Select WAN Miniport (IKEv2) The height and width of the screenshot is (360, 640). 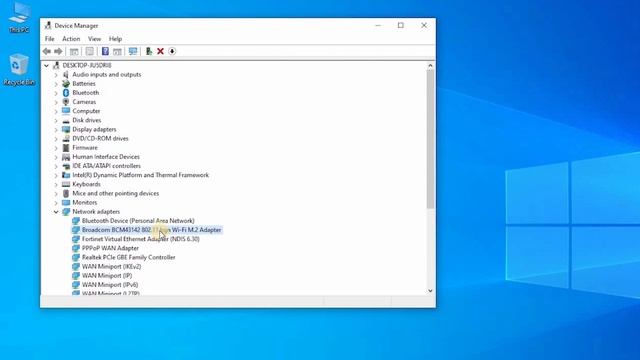111,267
